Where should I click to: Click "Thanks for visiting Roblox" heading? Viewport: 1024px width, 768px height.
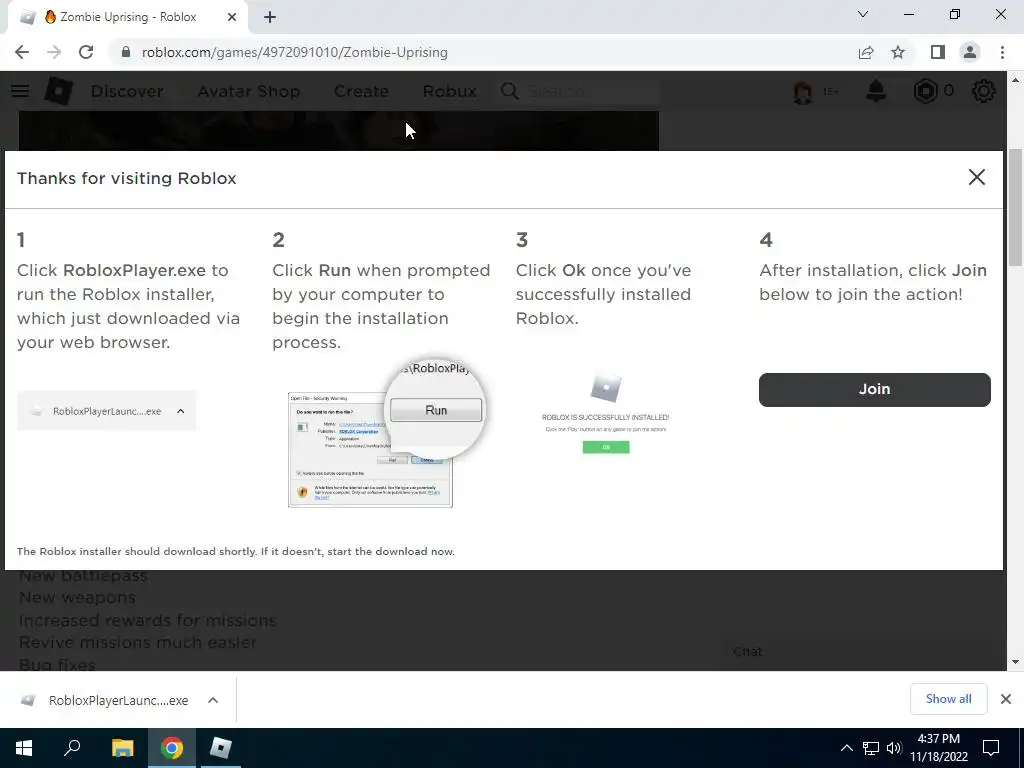tap(127, 178)
